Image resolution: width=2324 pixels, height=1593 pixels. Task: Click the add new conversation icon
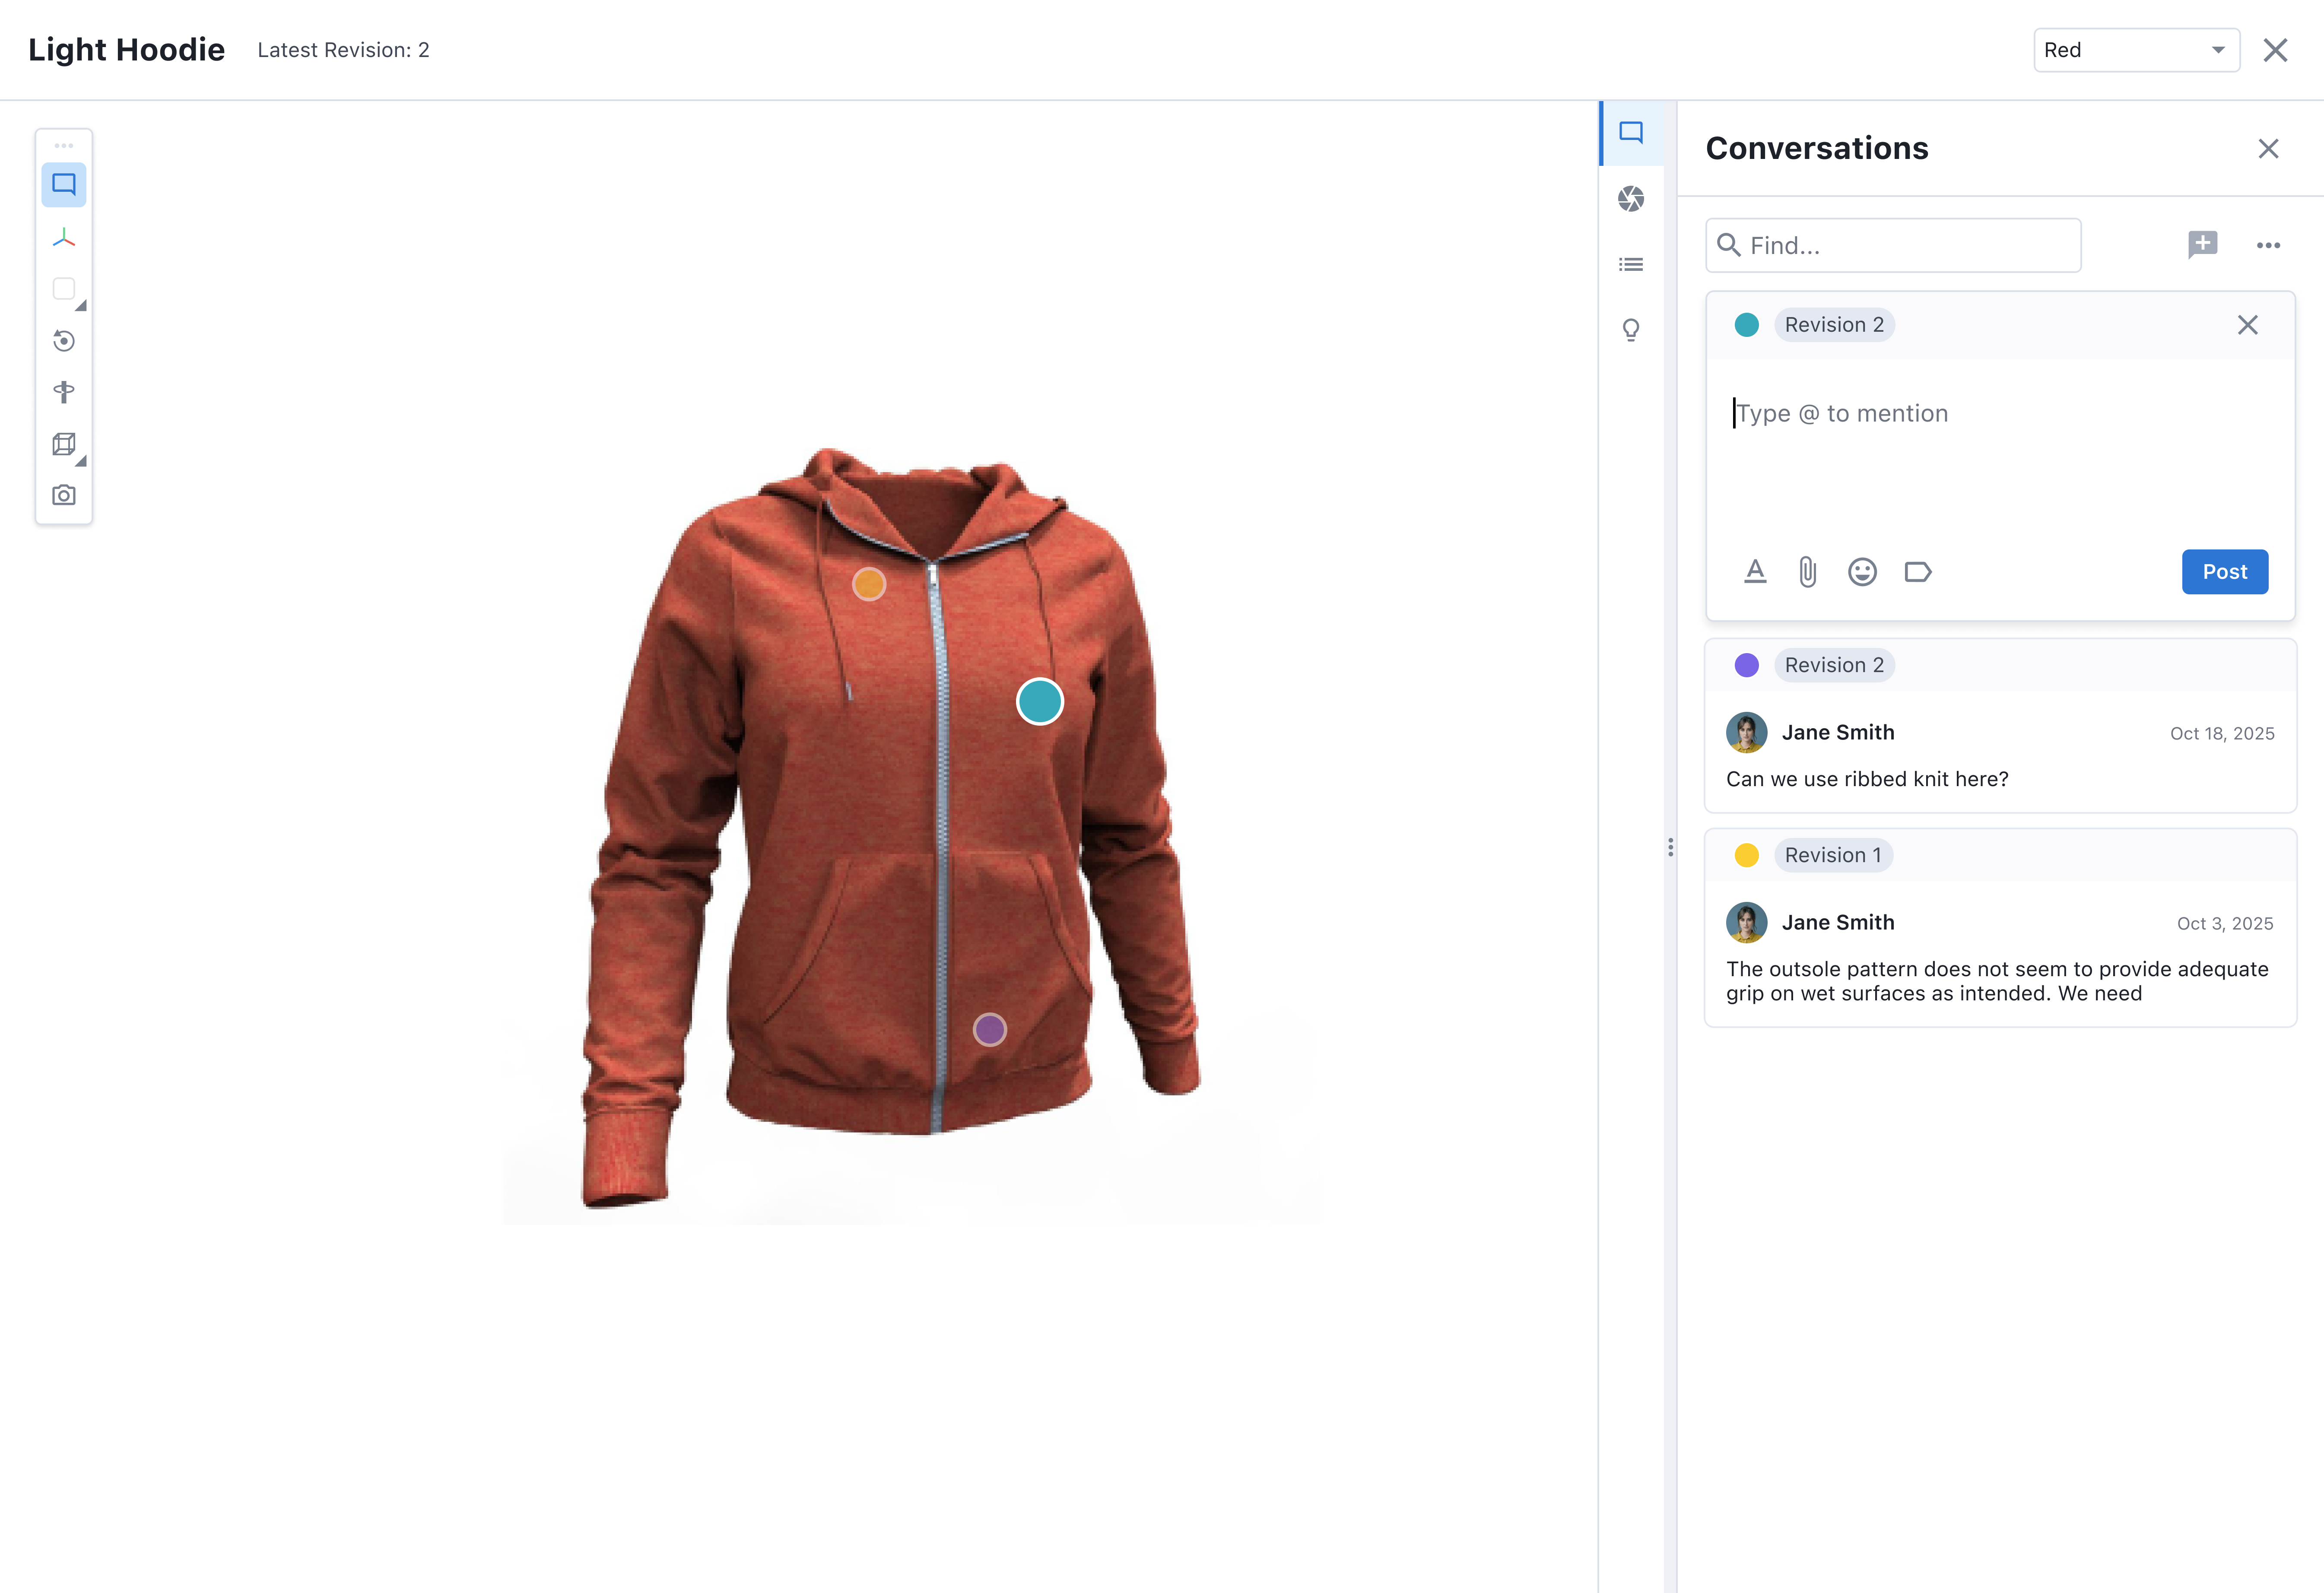click(x=2202, y=245)
